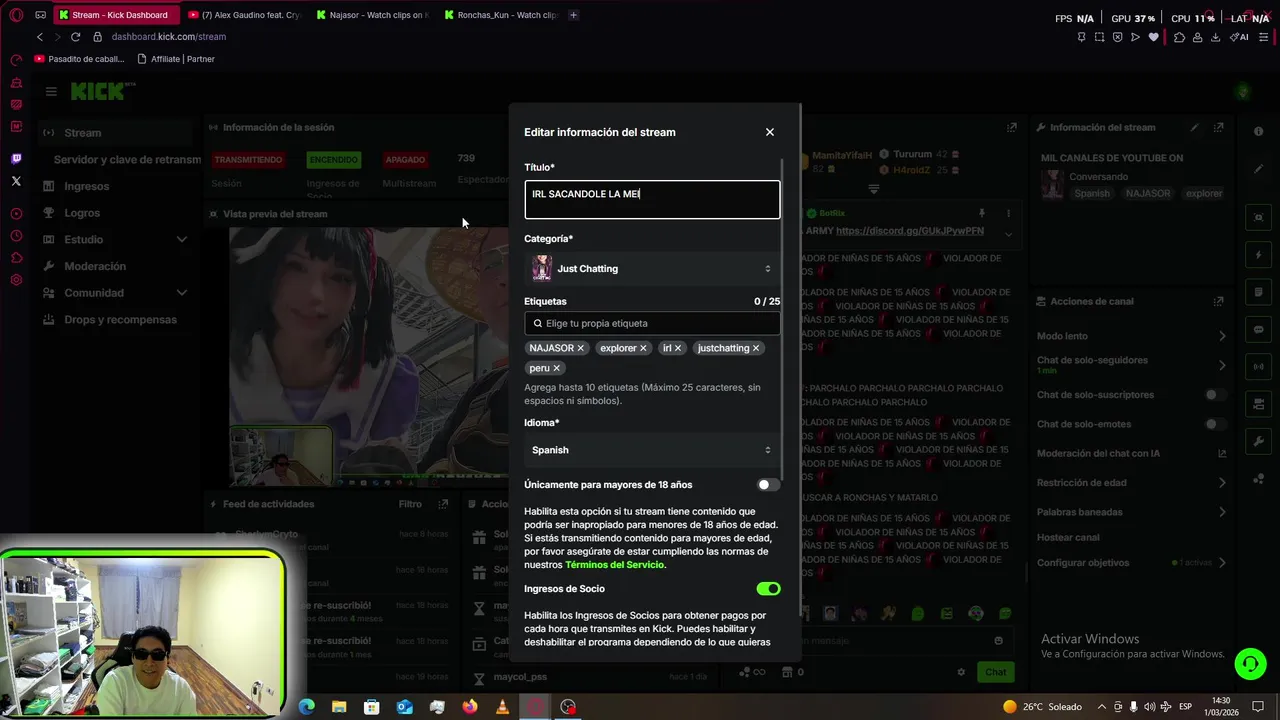
Task: Expand Configurar objetivos row
Action: (x=1131, y=563)
